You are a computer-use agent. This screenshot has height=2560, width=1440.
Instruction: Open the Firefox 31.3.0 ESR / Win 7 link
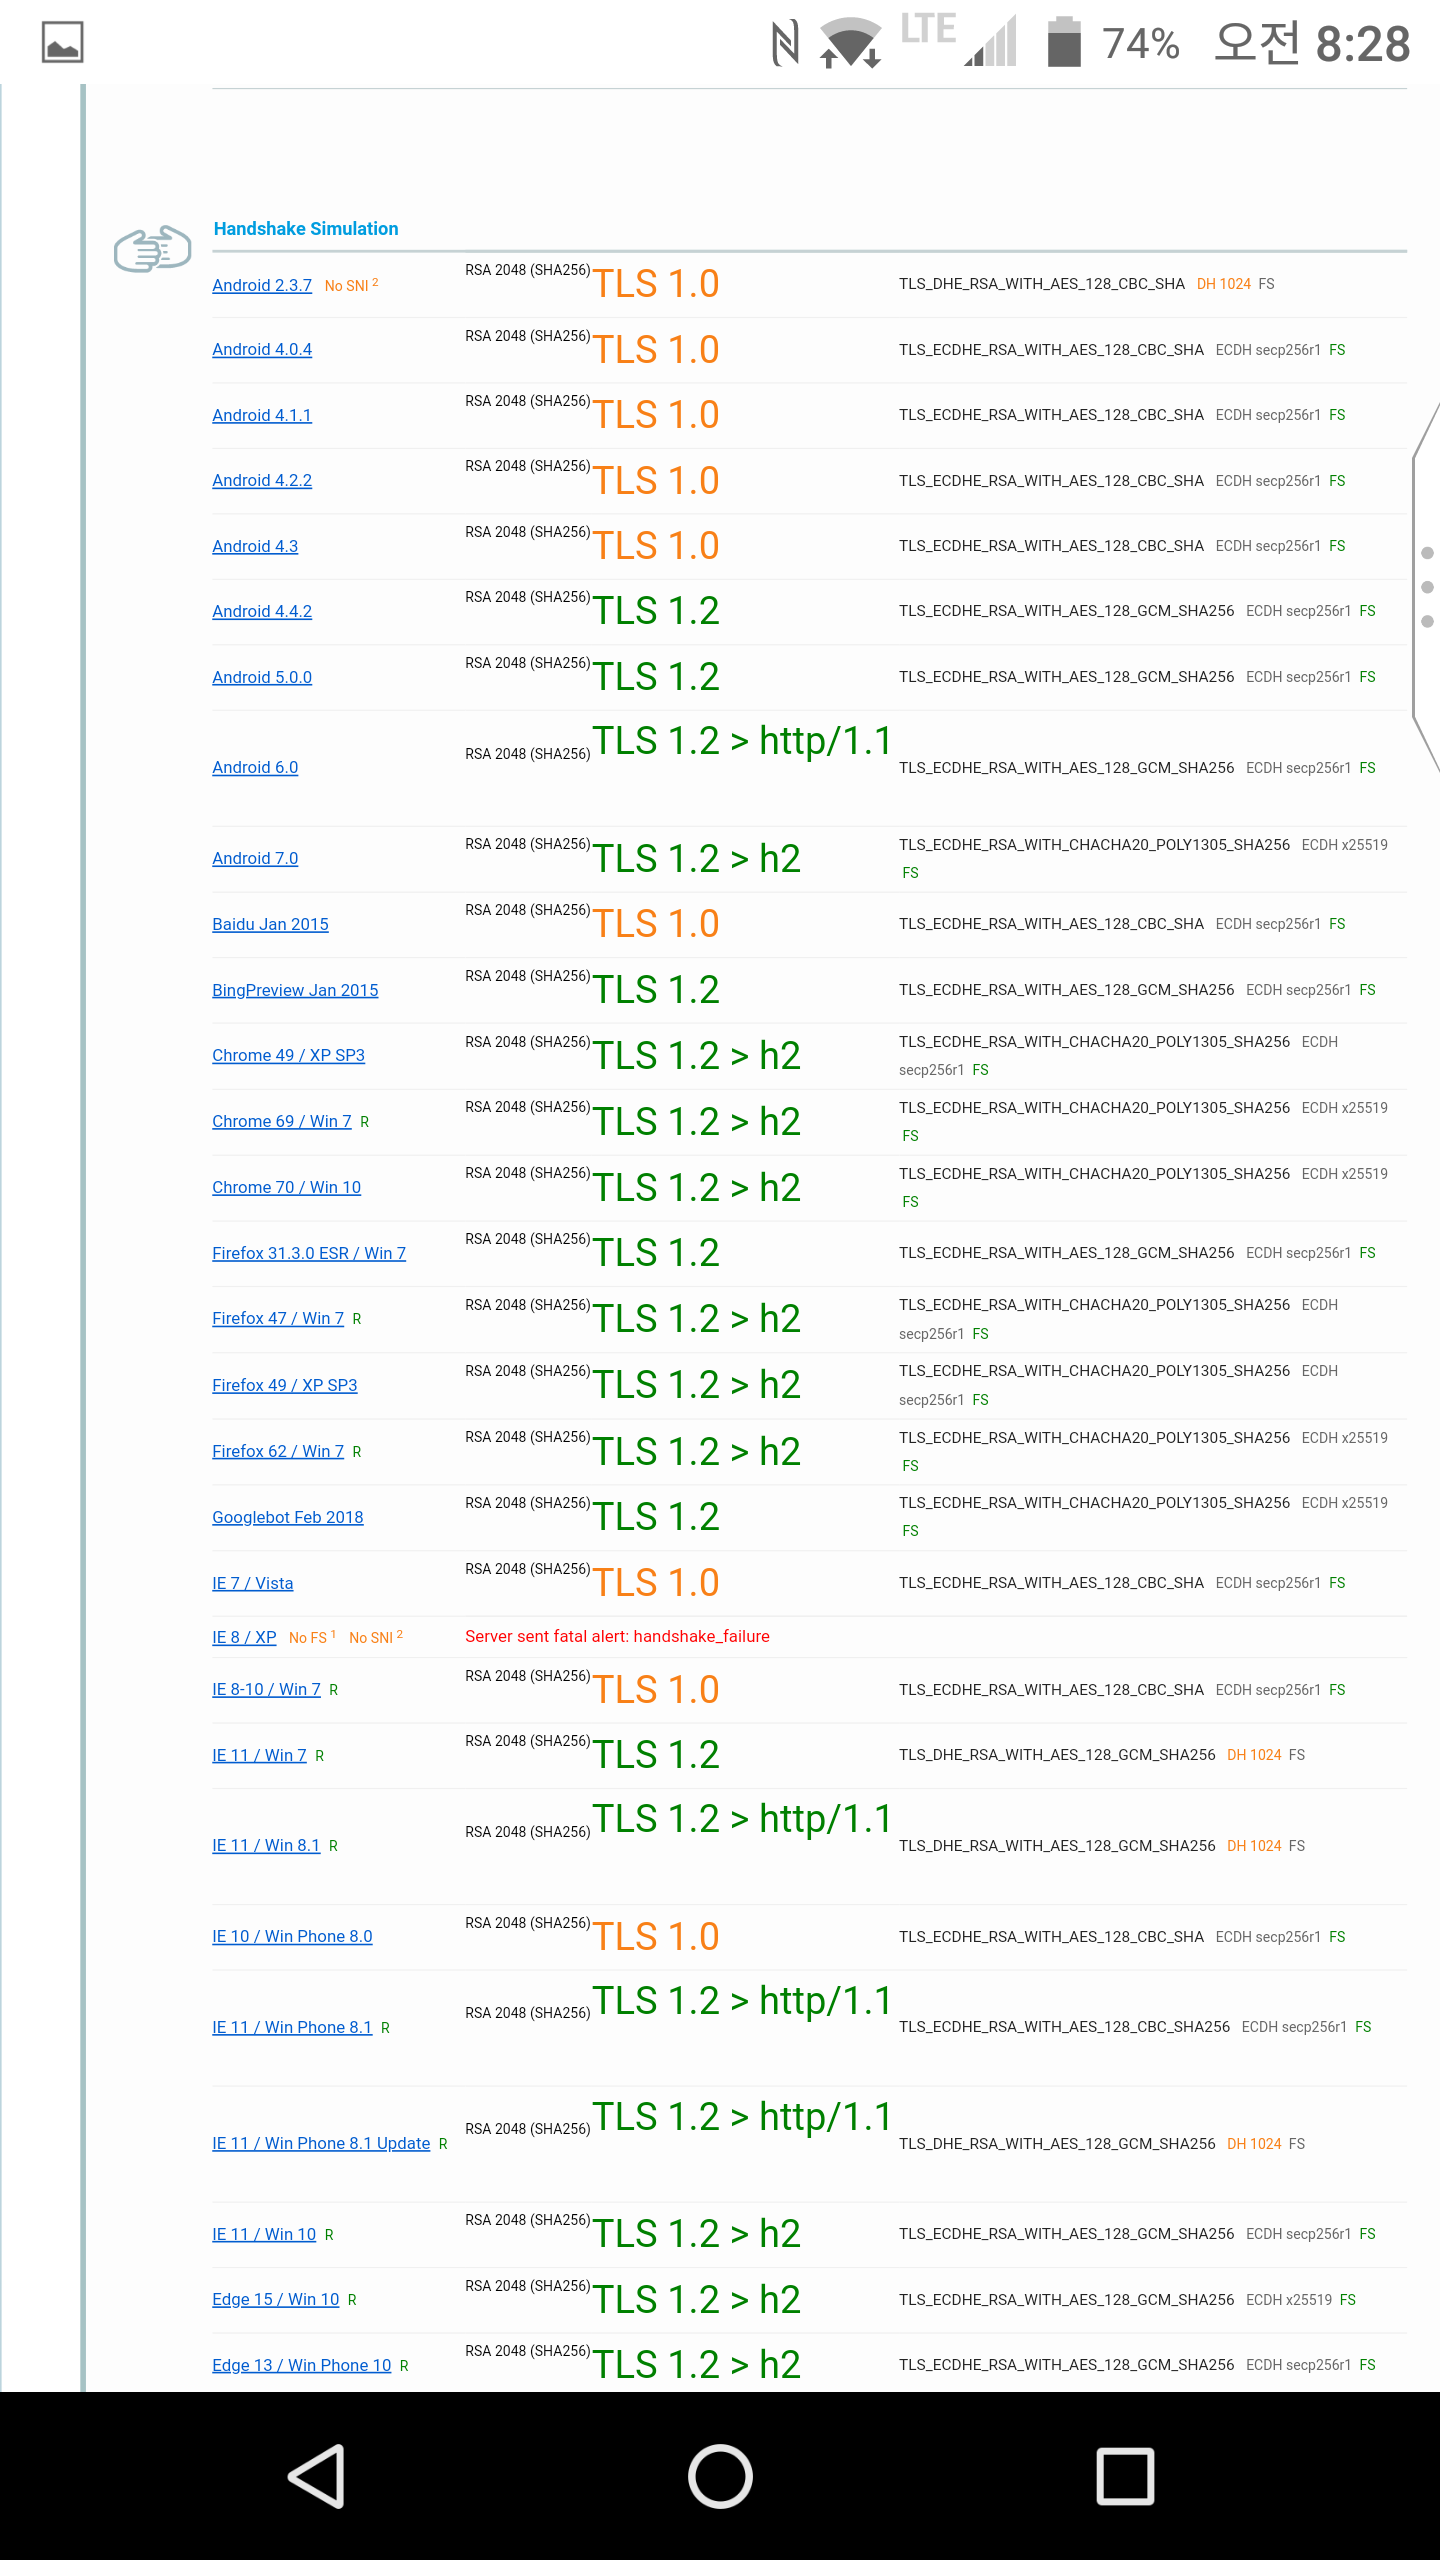coord(309,1253)
